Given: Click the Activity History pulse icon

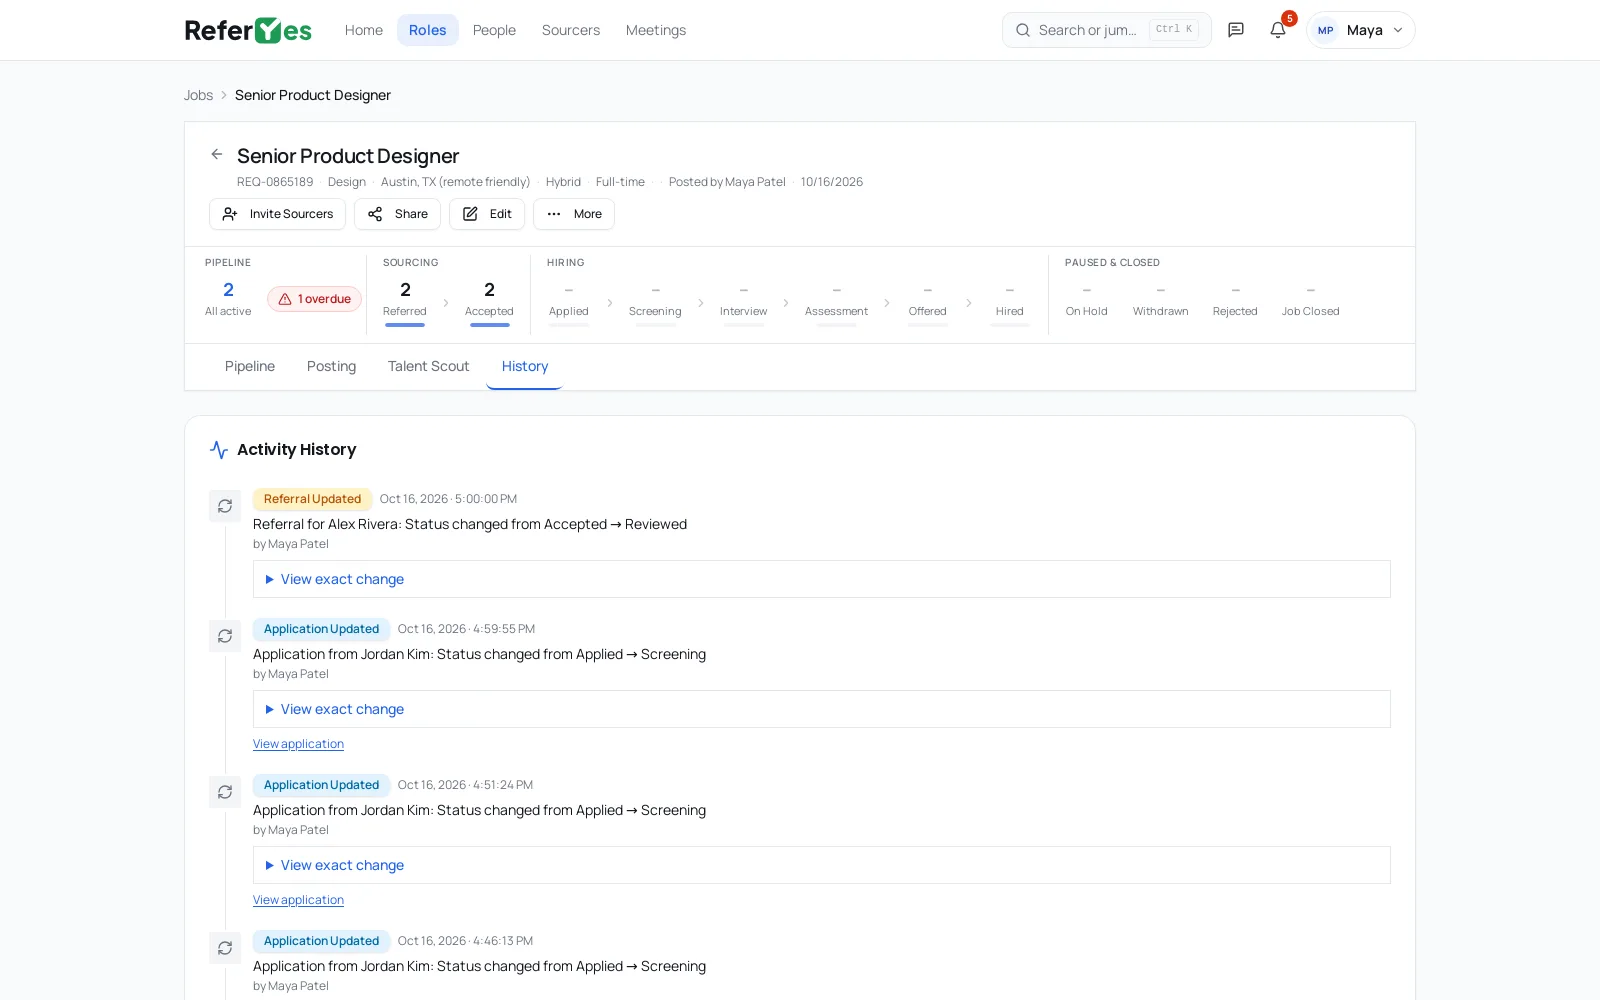Looking at the screenshot, I should pos(219,450).
